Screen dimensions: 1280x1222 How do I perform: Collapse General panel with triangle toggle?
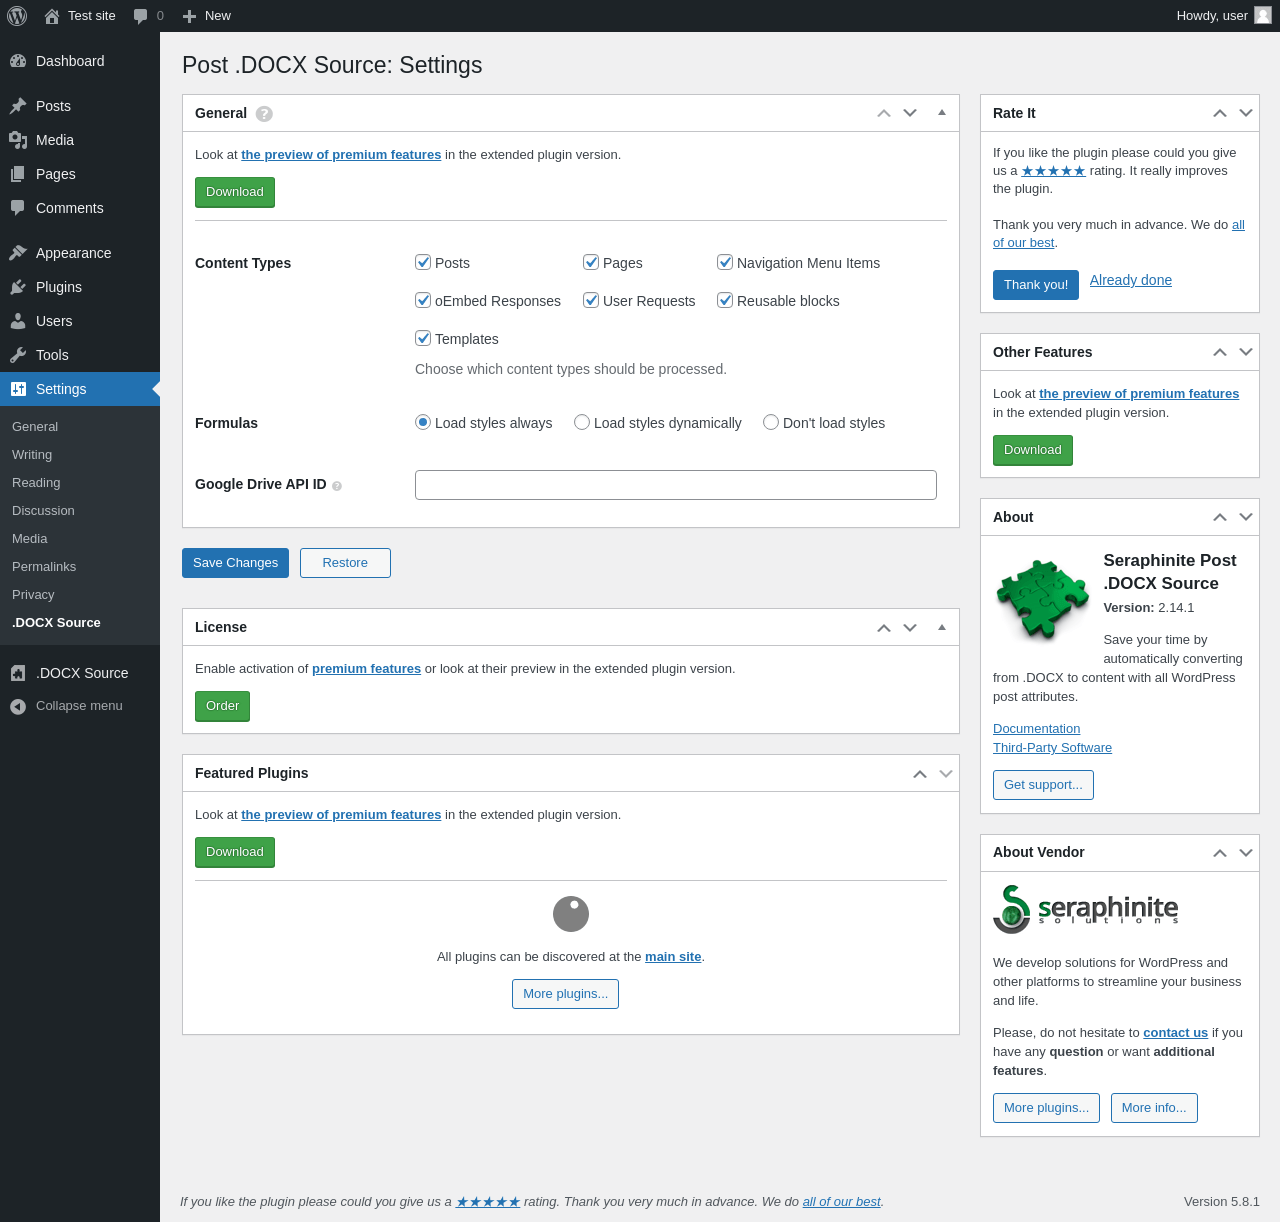pyautogui.click(x=942, y=113)
